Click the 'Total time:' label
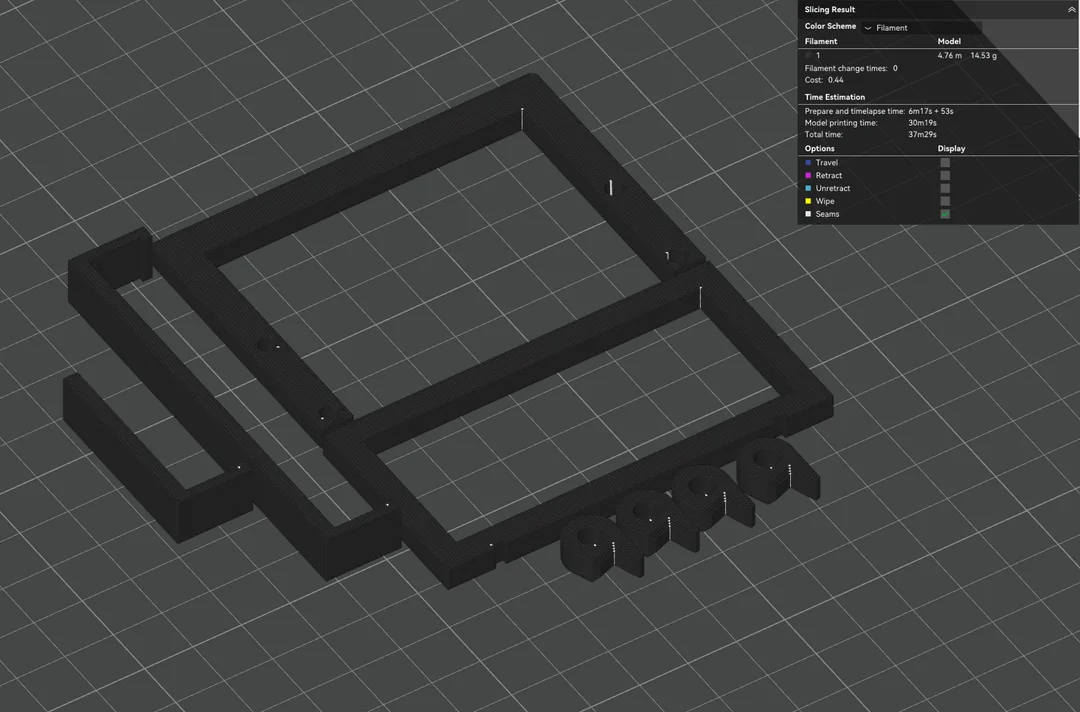 823,134
